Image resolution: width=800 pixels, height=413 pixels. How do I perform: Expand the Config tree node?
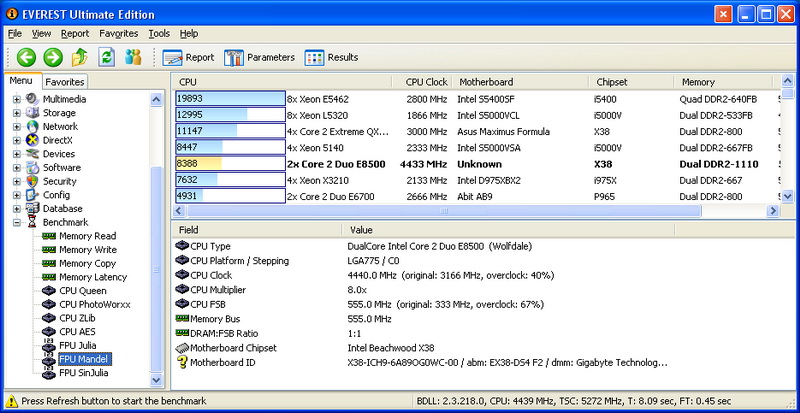click(x=17, y=195)
